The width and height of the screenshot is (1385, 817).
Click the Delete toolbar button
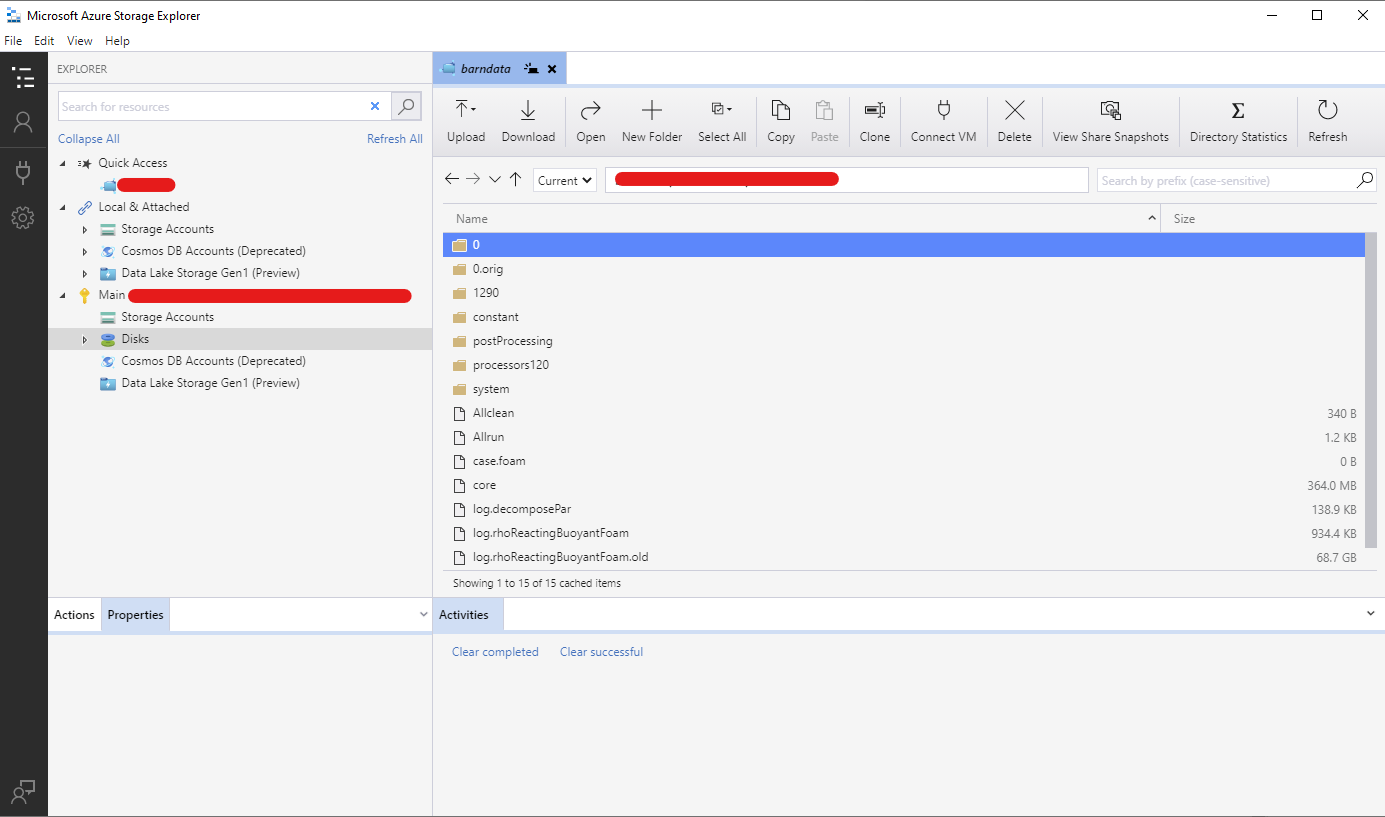1014,121
